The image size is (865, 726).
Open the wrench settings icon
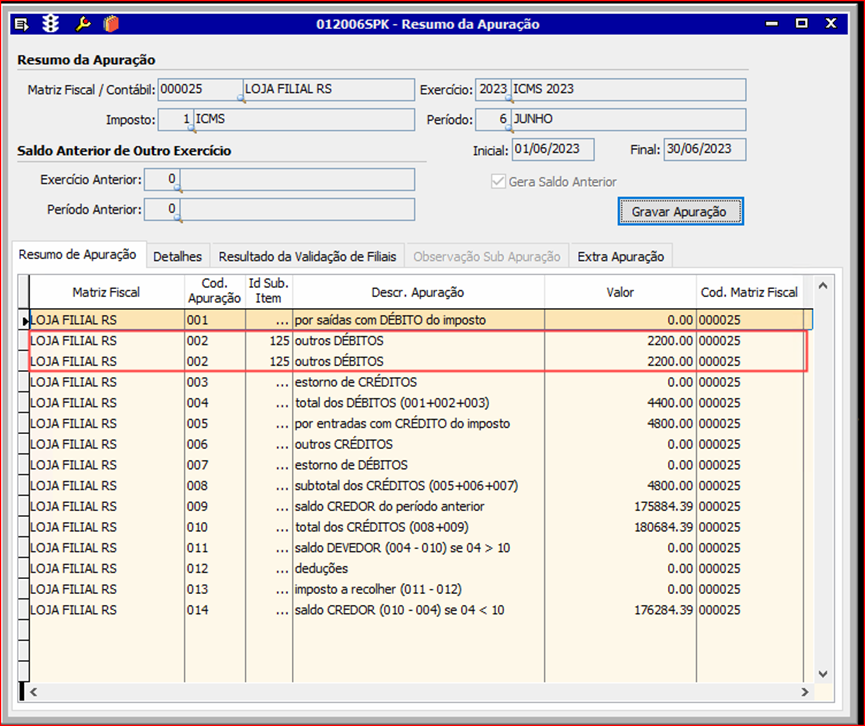coord(83,24)
